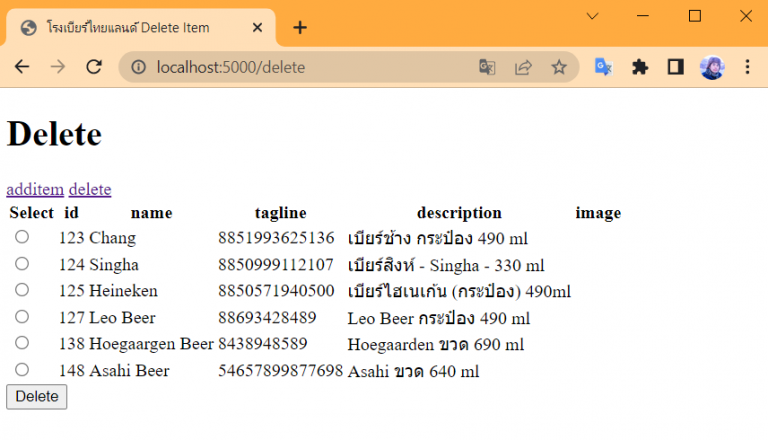Bookmark this page with the star icon

(559, 67)
